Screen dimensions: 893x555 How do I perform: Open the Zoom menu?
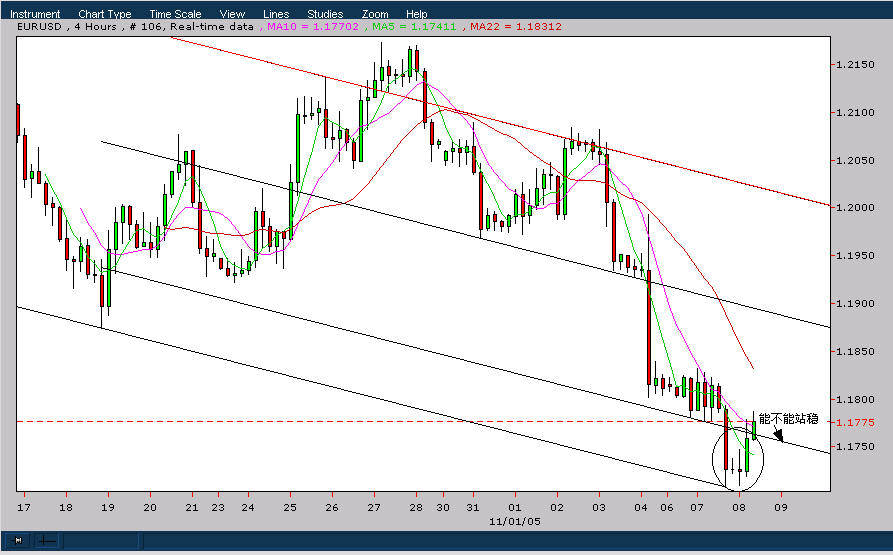(x=375, y=14)
